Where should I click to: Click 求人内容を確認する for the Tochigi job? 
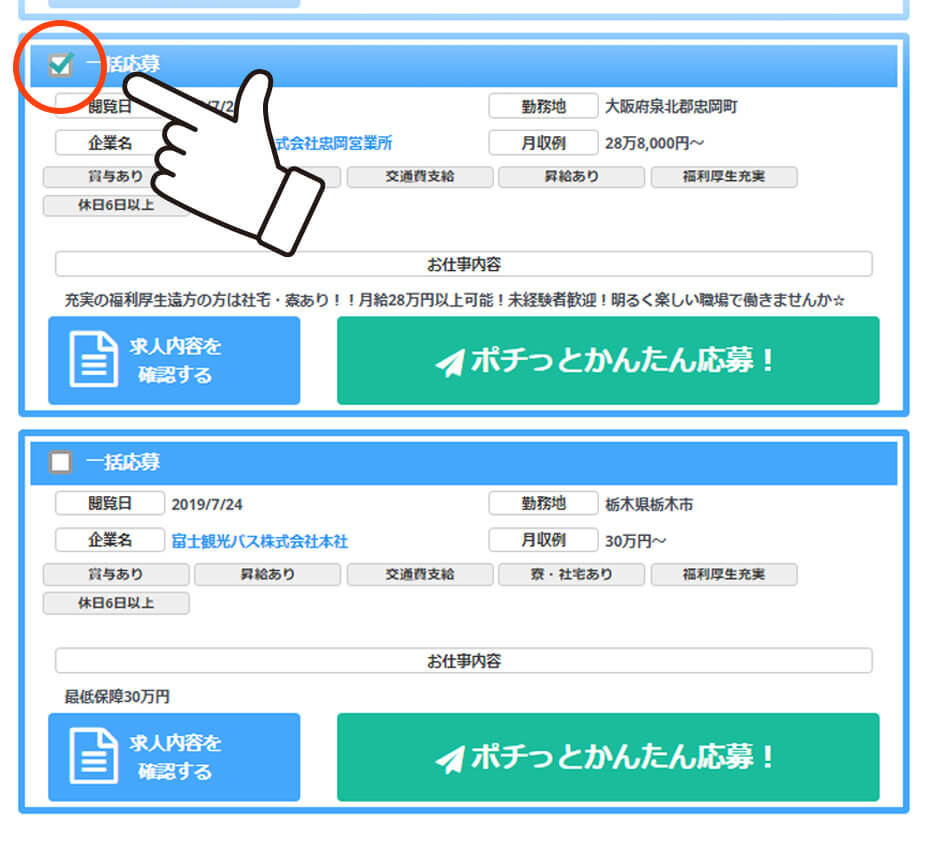(x=174, y=757)
